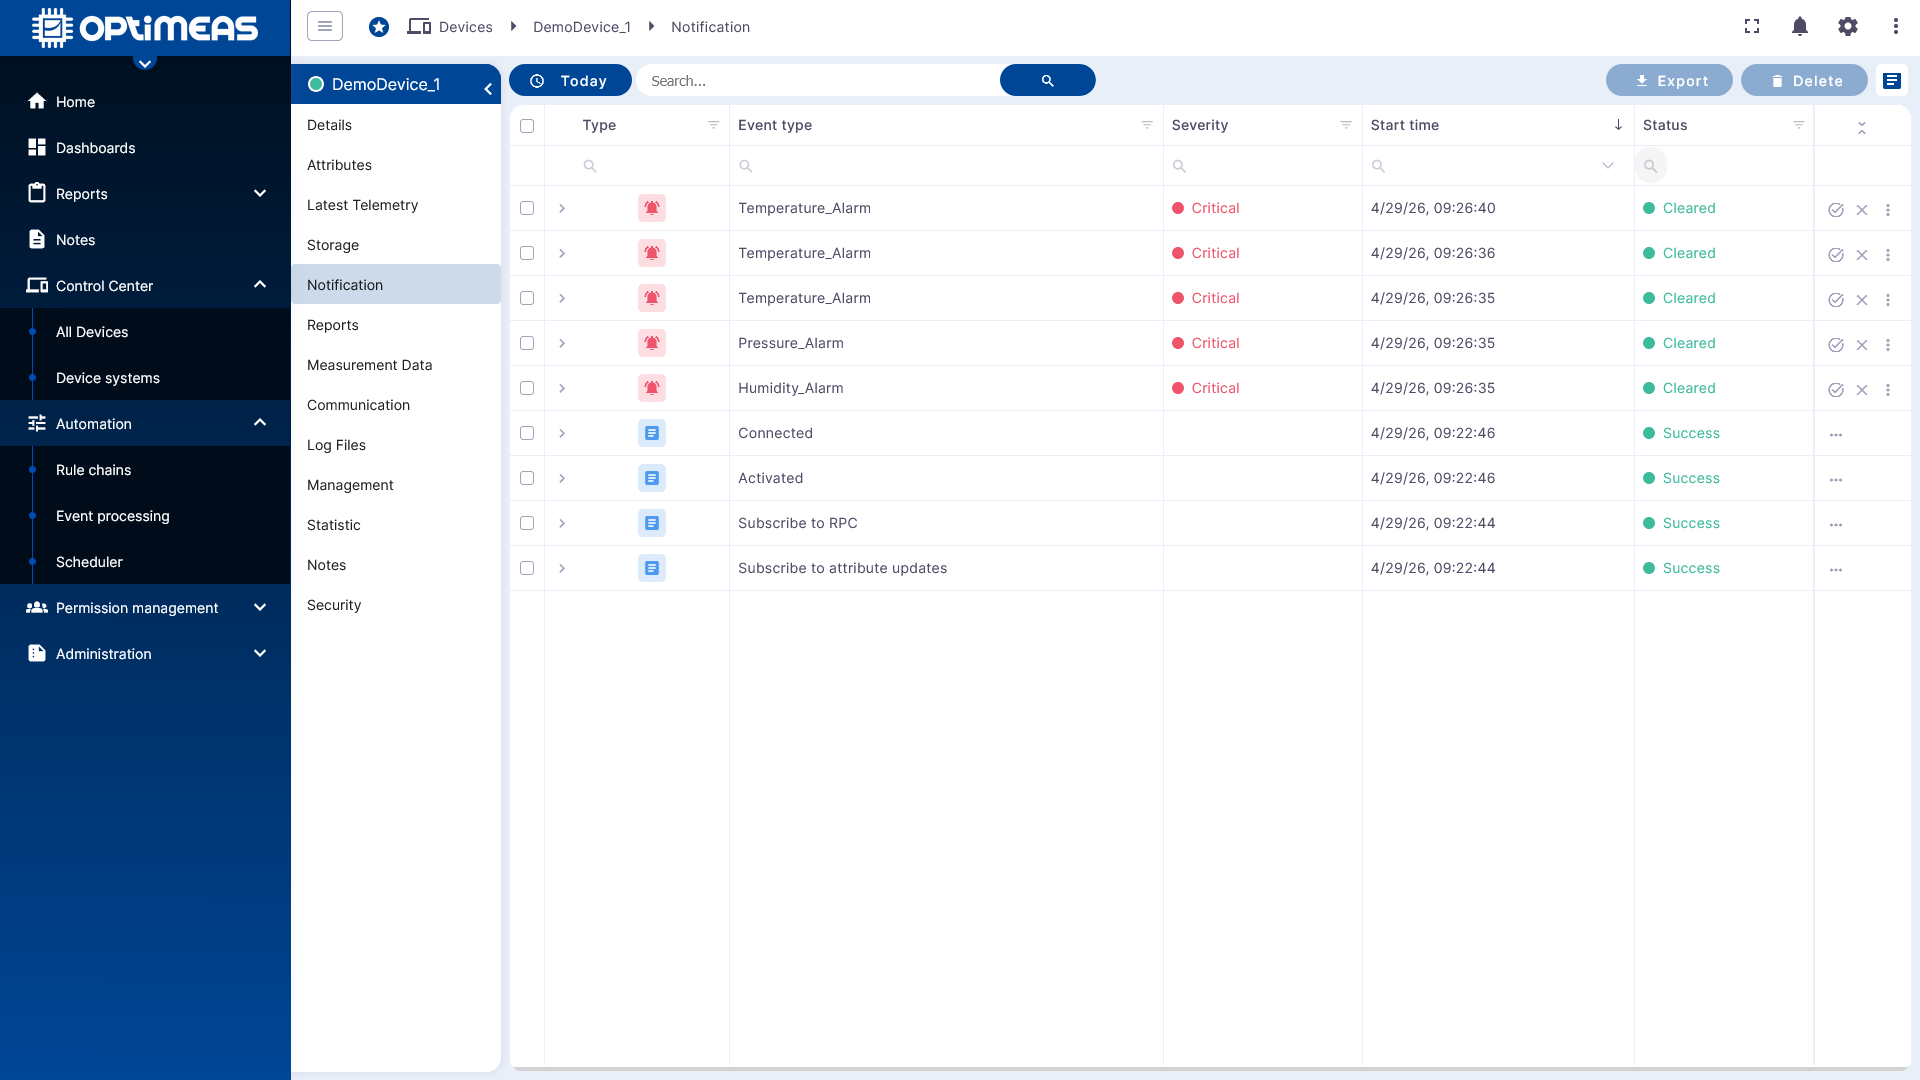Expand the Subscribe to attribute updates row

[x=562, y=568]
